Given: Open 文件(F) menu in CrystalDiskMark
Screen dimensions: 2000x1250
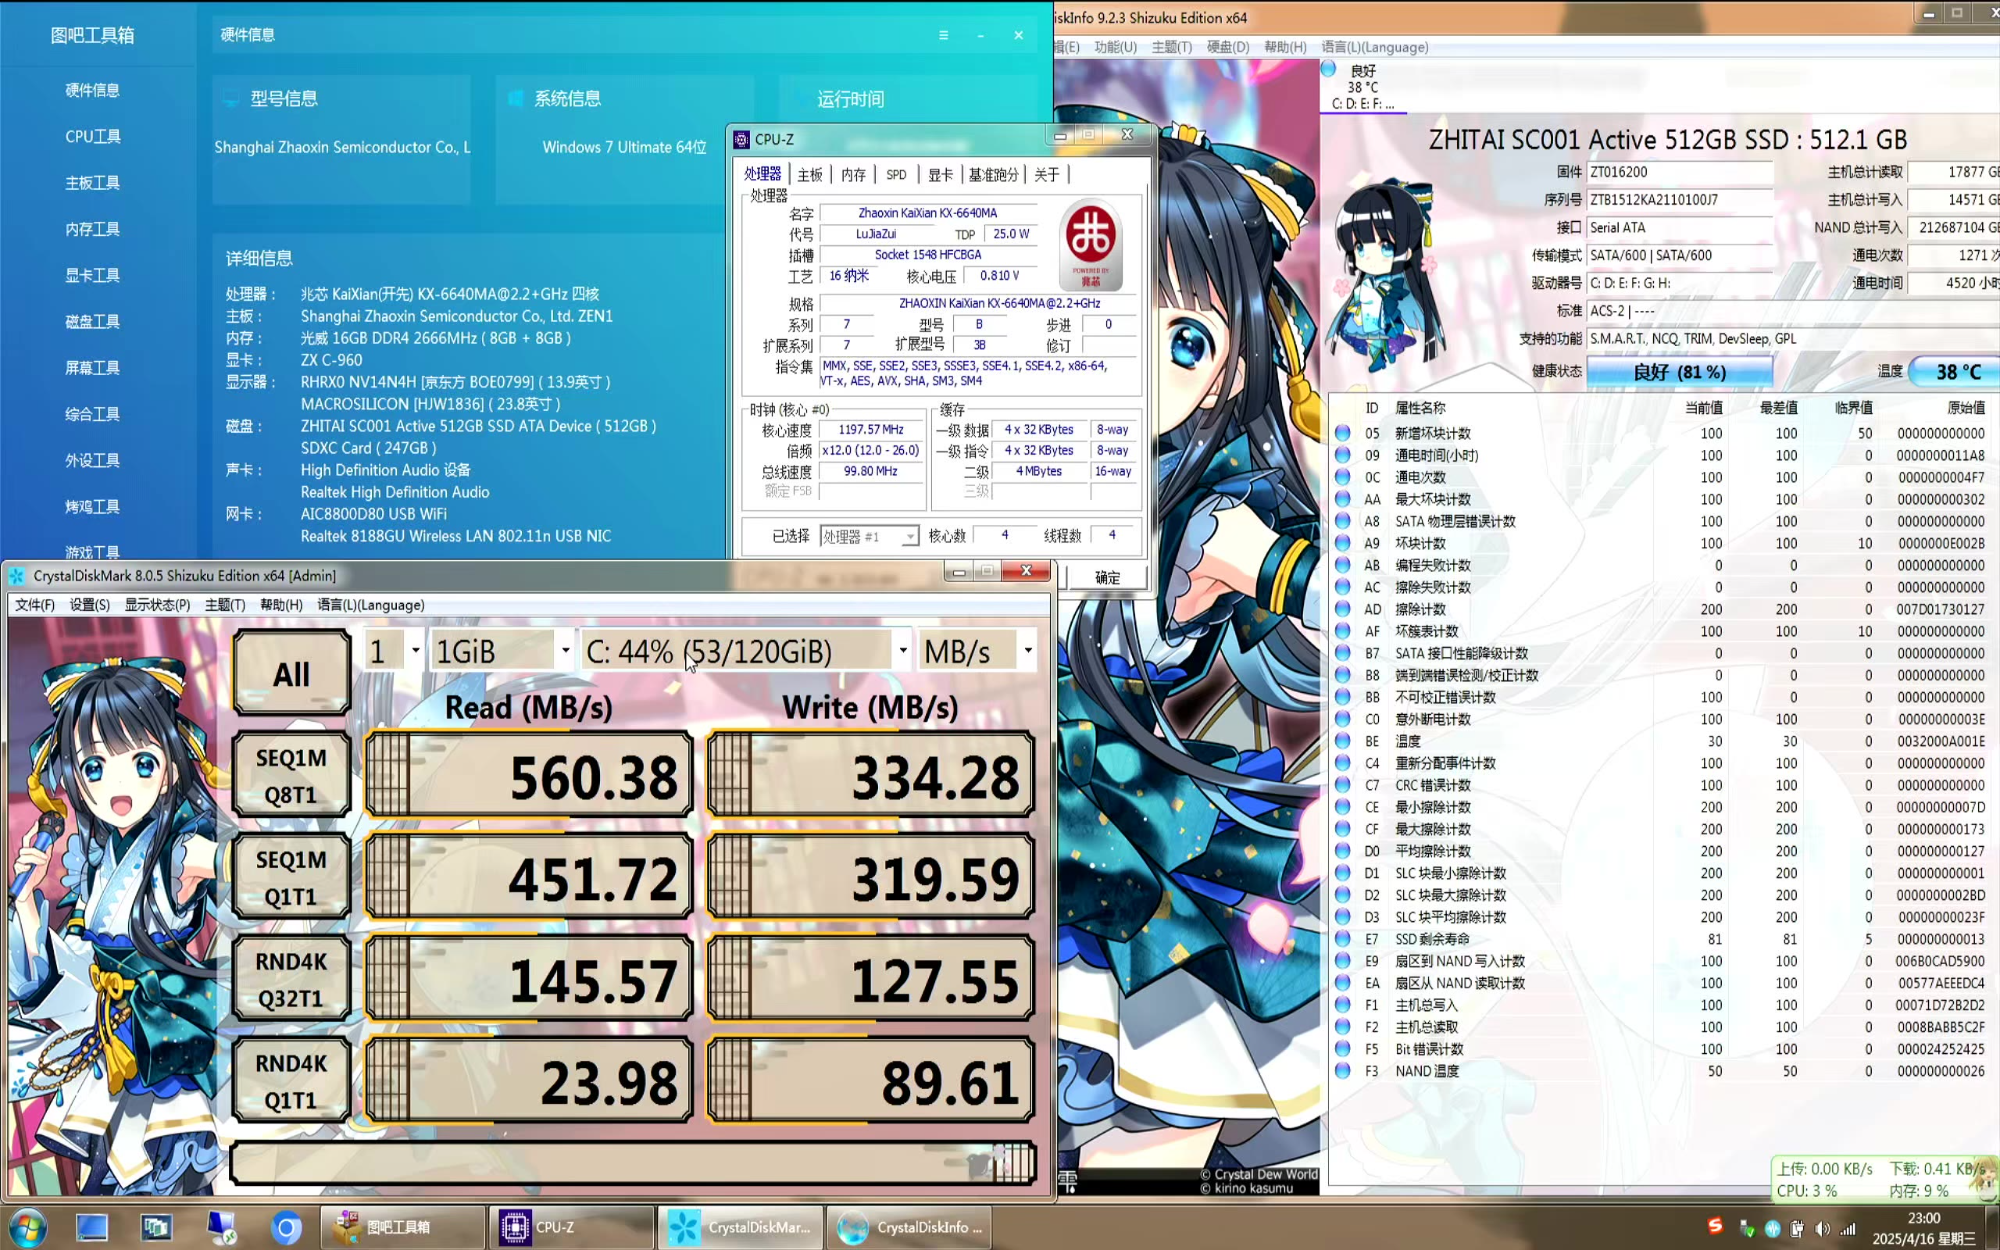Looking at the screenshot, I should tap(34, 605).
